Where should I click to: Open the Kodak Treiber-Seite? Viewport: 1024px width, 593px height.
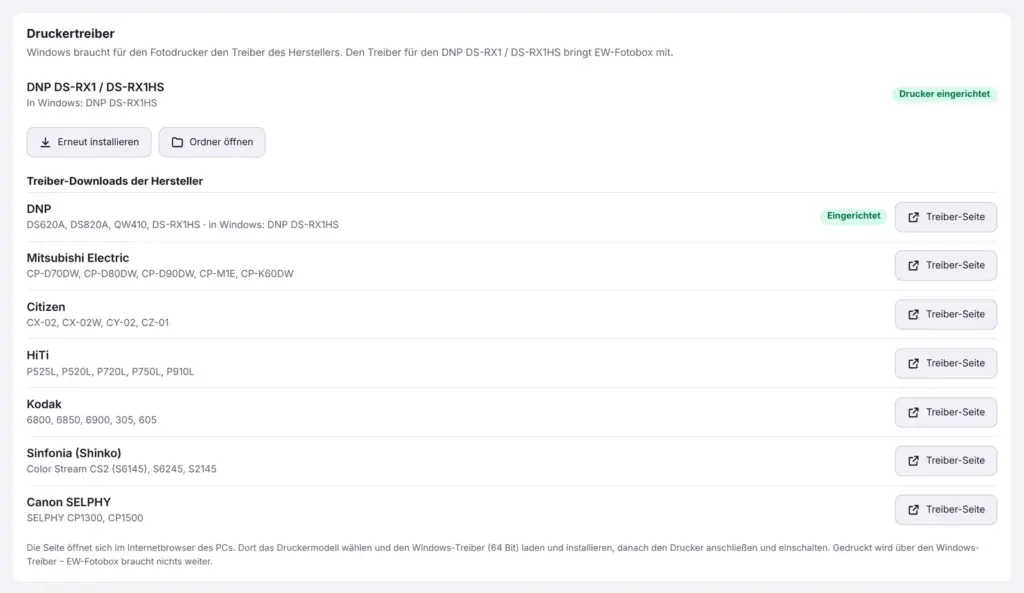tap(946, 413)
